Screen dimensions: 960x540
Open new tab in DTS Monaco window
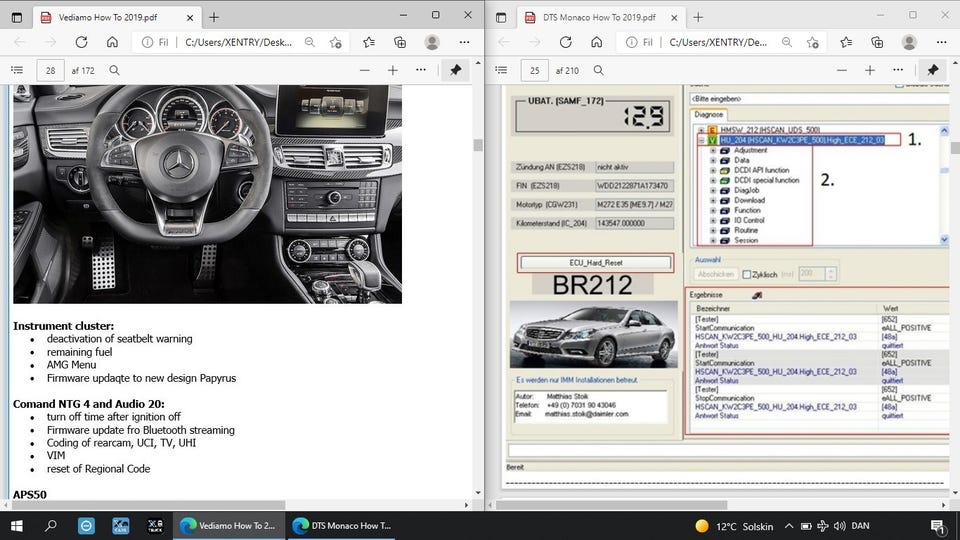point(699,17)
